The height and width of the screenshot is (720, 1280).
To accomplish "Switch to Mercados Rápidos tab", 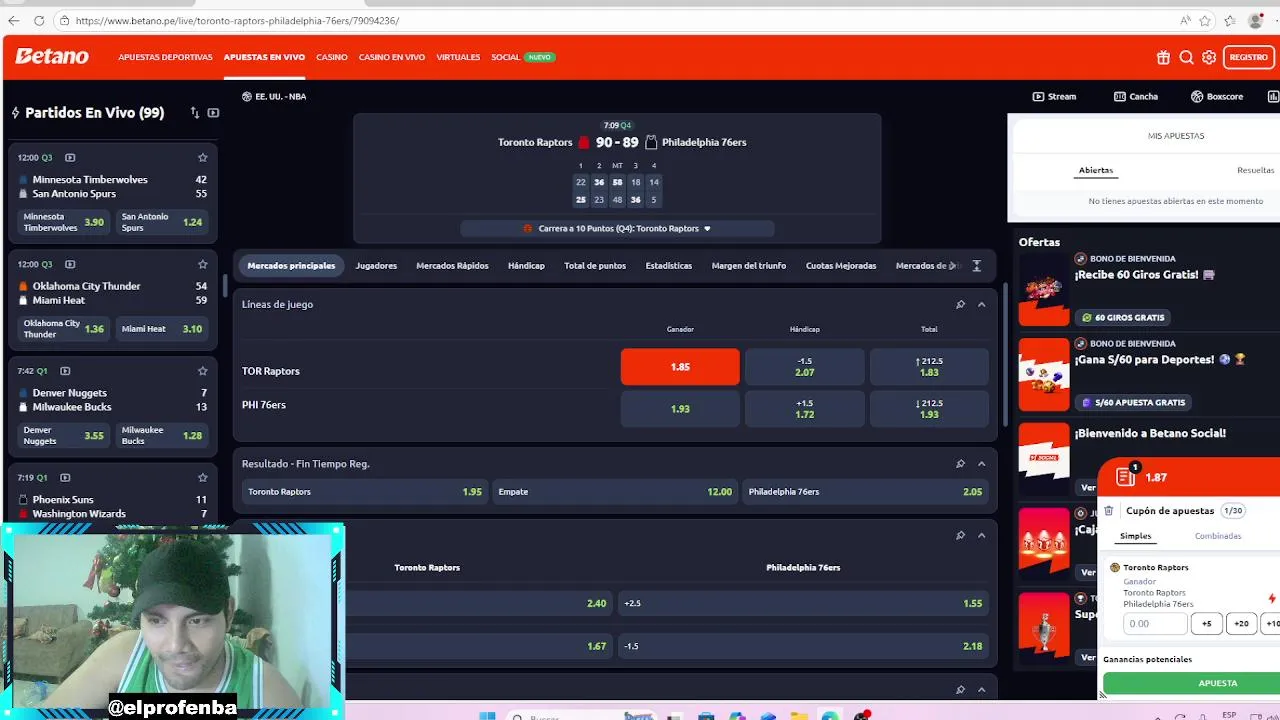I will (452, 266).
